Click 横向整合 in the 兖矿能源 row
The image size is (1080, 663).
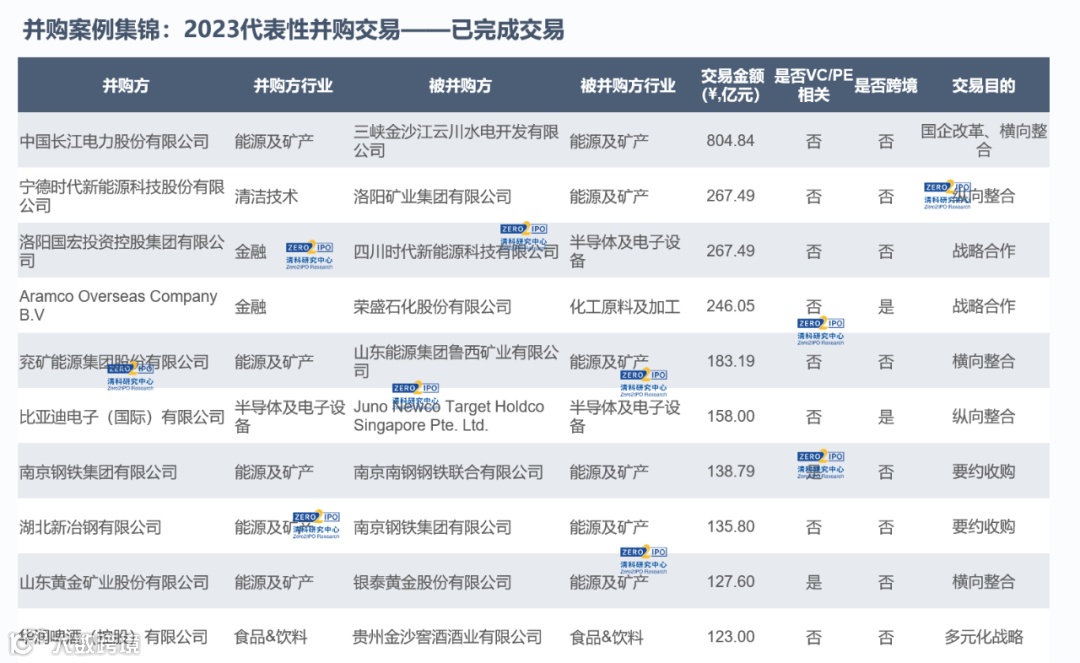tap(984, 361)
